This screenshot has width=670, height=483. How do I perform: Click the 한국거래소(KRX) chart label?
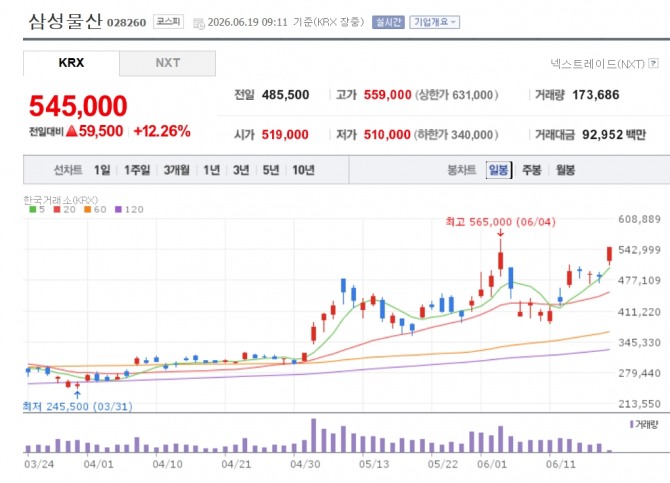point(60,200)
